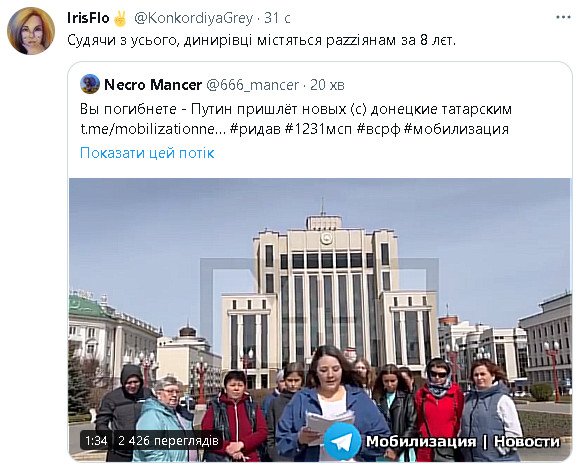Click Показати цей потік link
This screenshot has height=468, width=584.
(147, 153)
